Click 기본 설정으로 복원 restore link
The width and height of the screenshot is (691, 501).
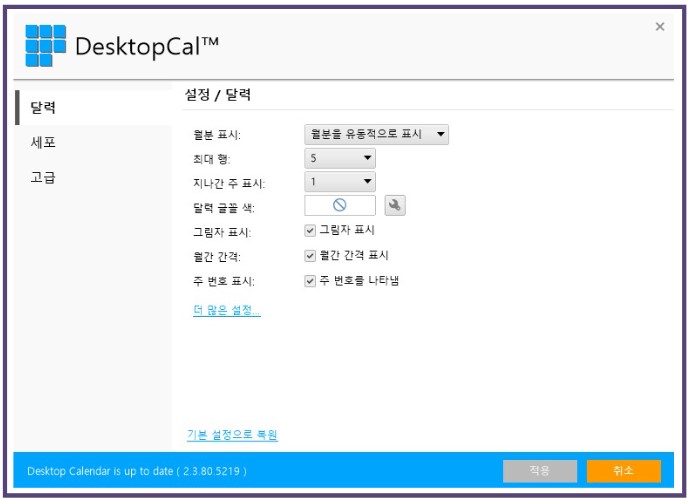[x=232, y=435]
